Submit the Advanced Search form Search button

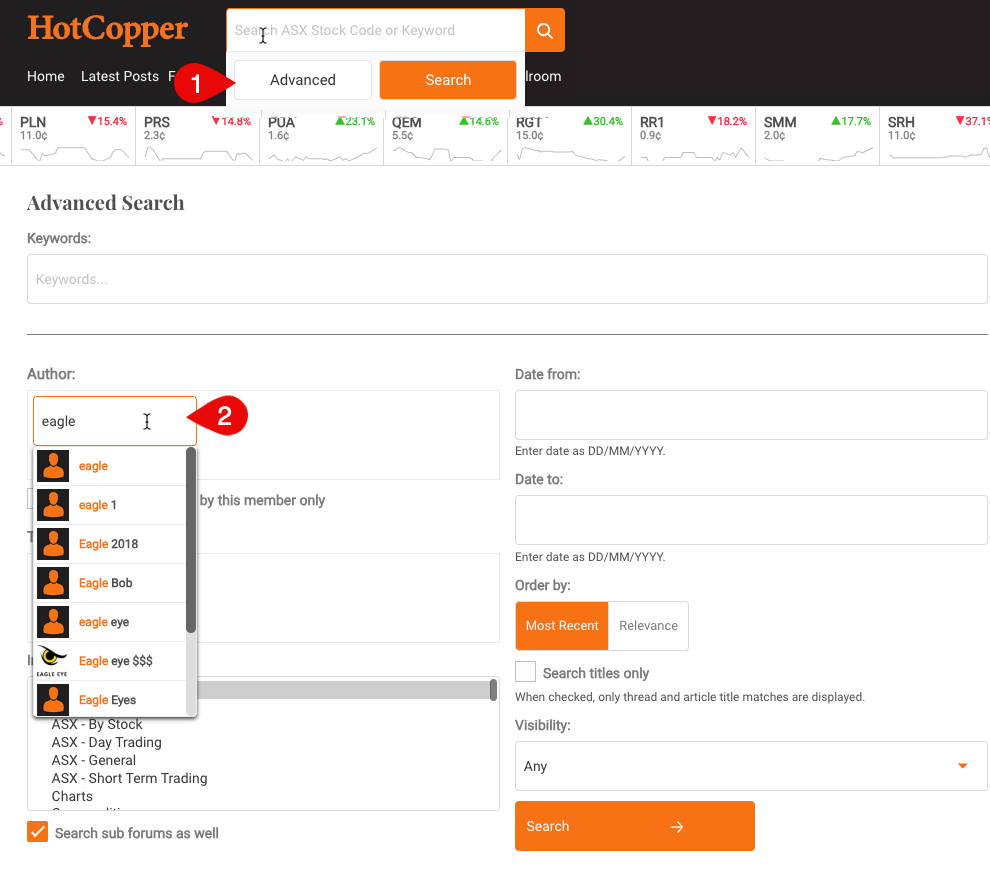635,827
